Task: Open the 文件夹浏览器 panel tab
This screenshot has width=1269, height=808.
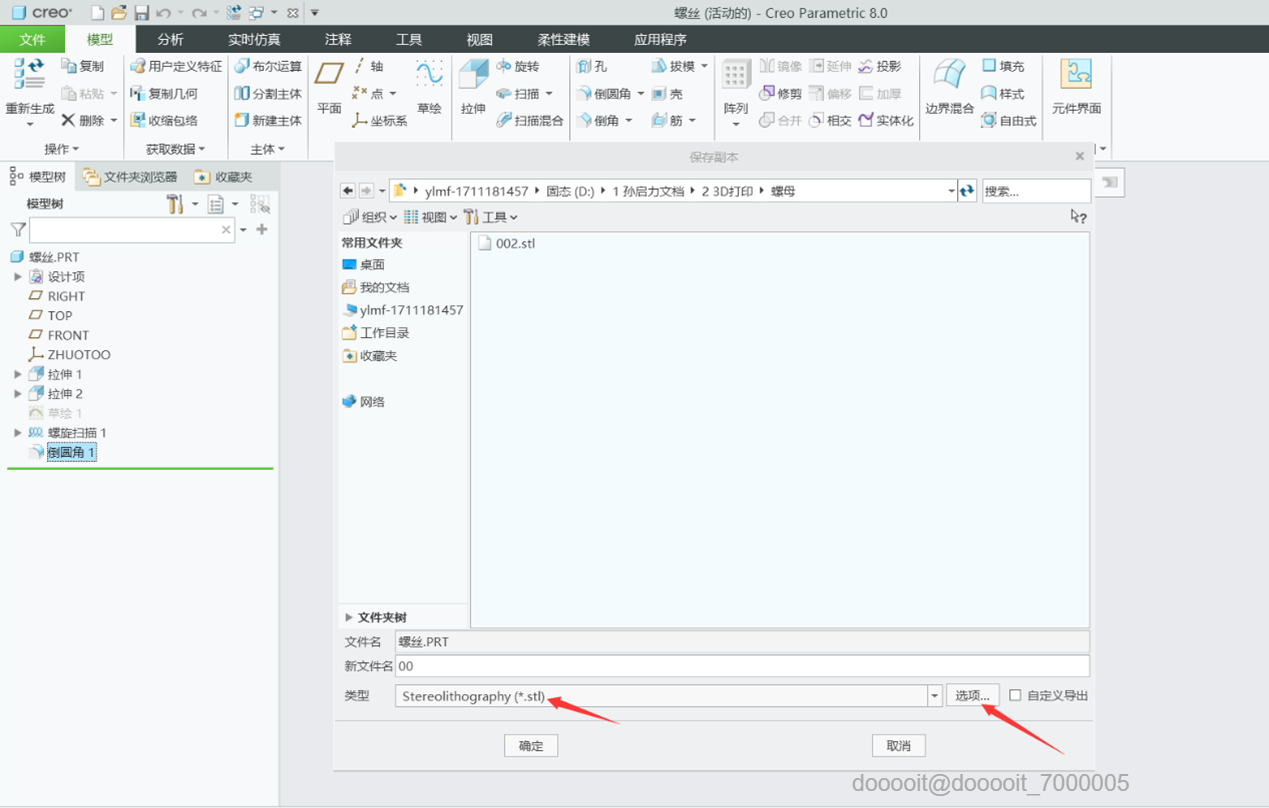Action: 131,177
